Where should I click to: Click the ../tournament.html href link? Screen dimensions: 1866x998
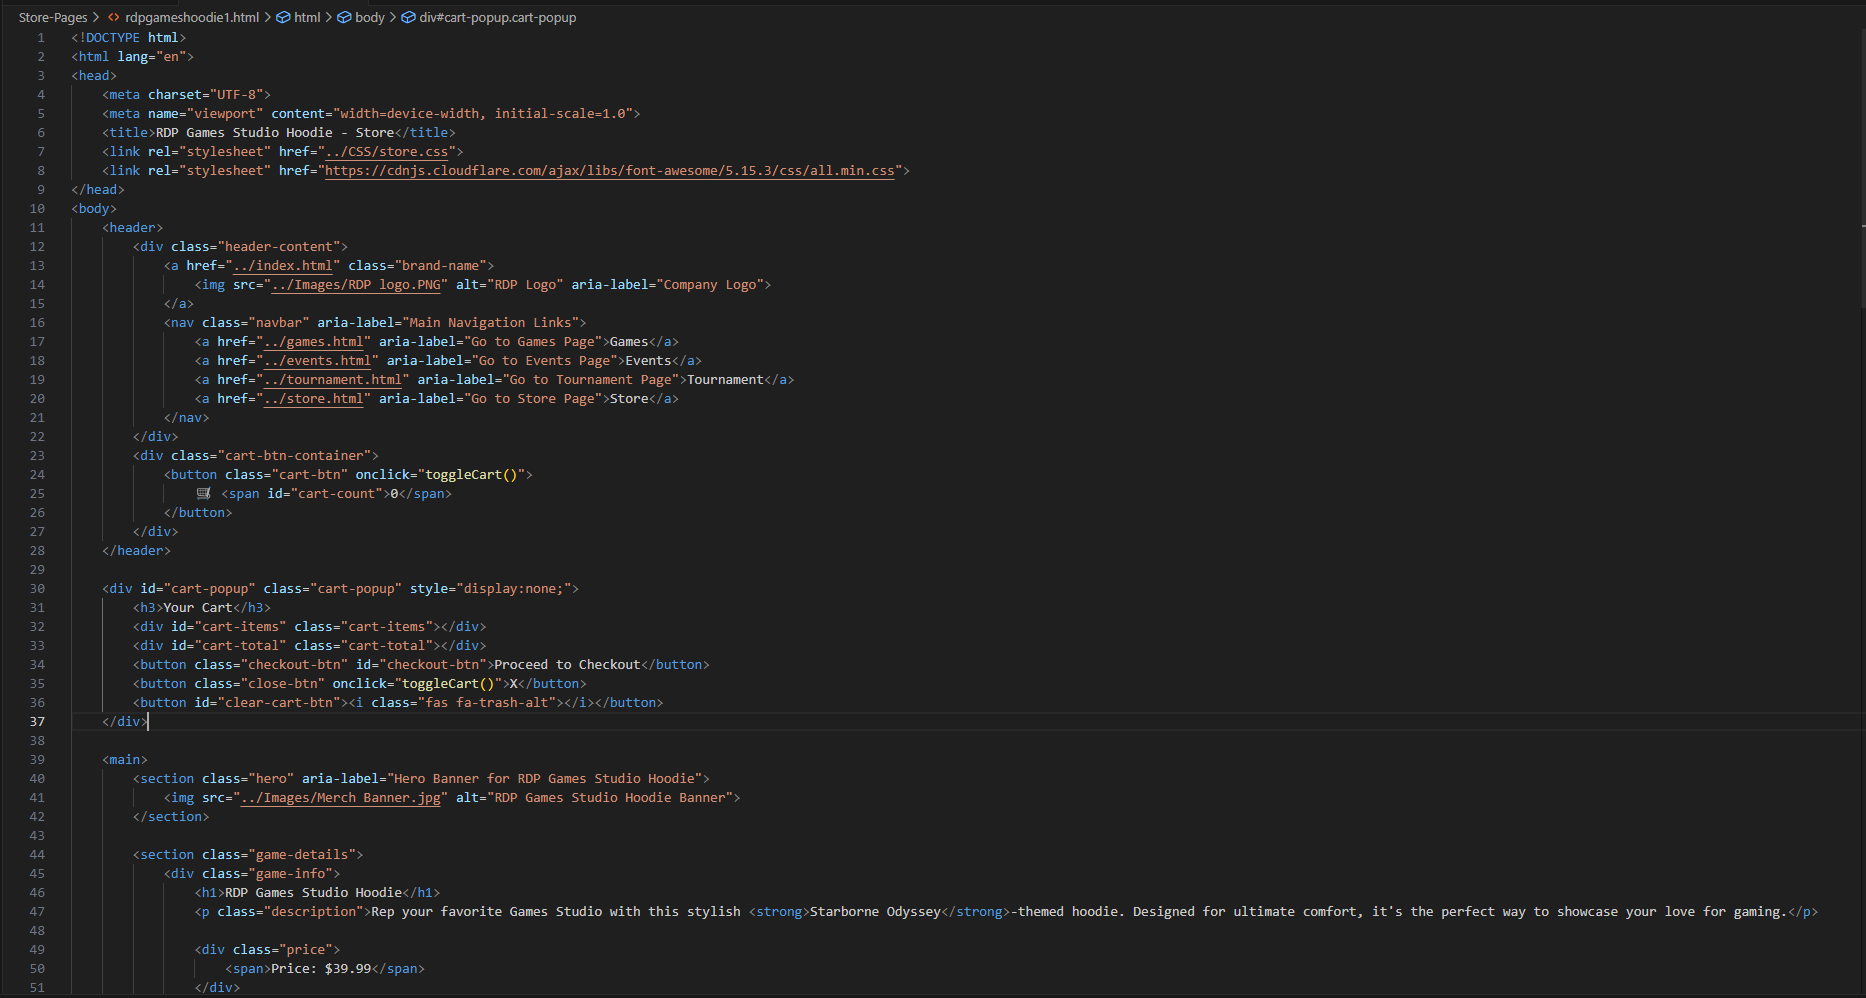pos(334,379)
